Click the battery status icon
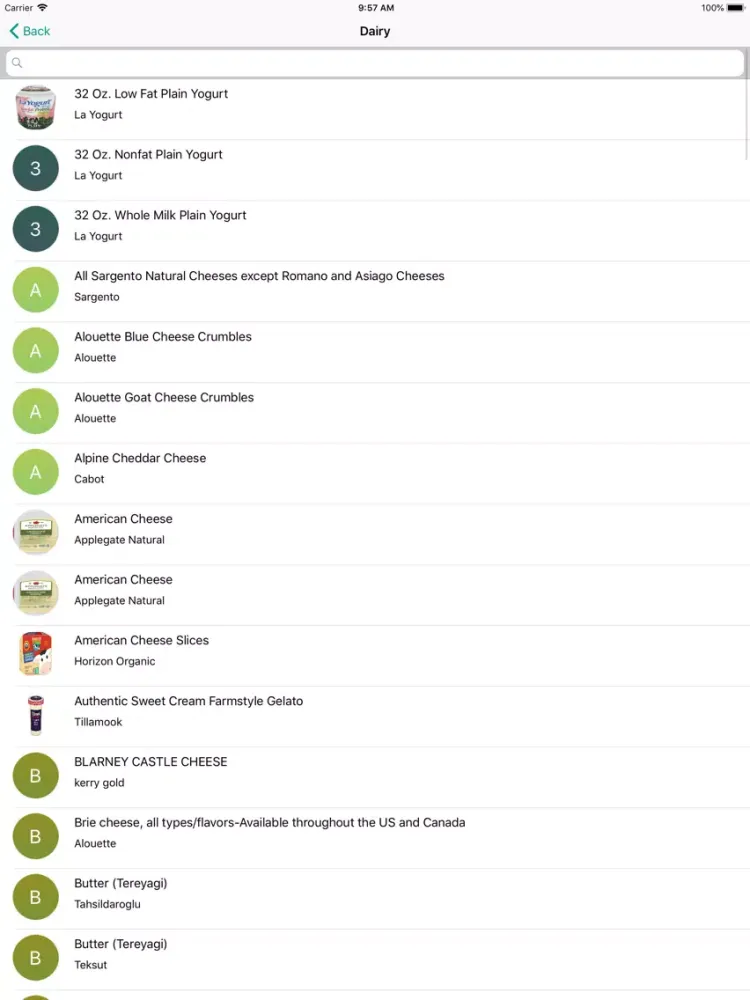Viewport: 750px width, 1000px height. (737, 8)
